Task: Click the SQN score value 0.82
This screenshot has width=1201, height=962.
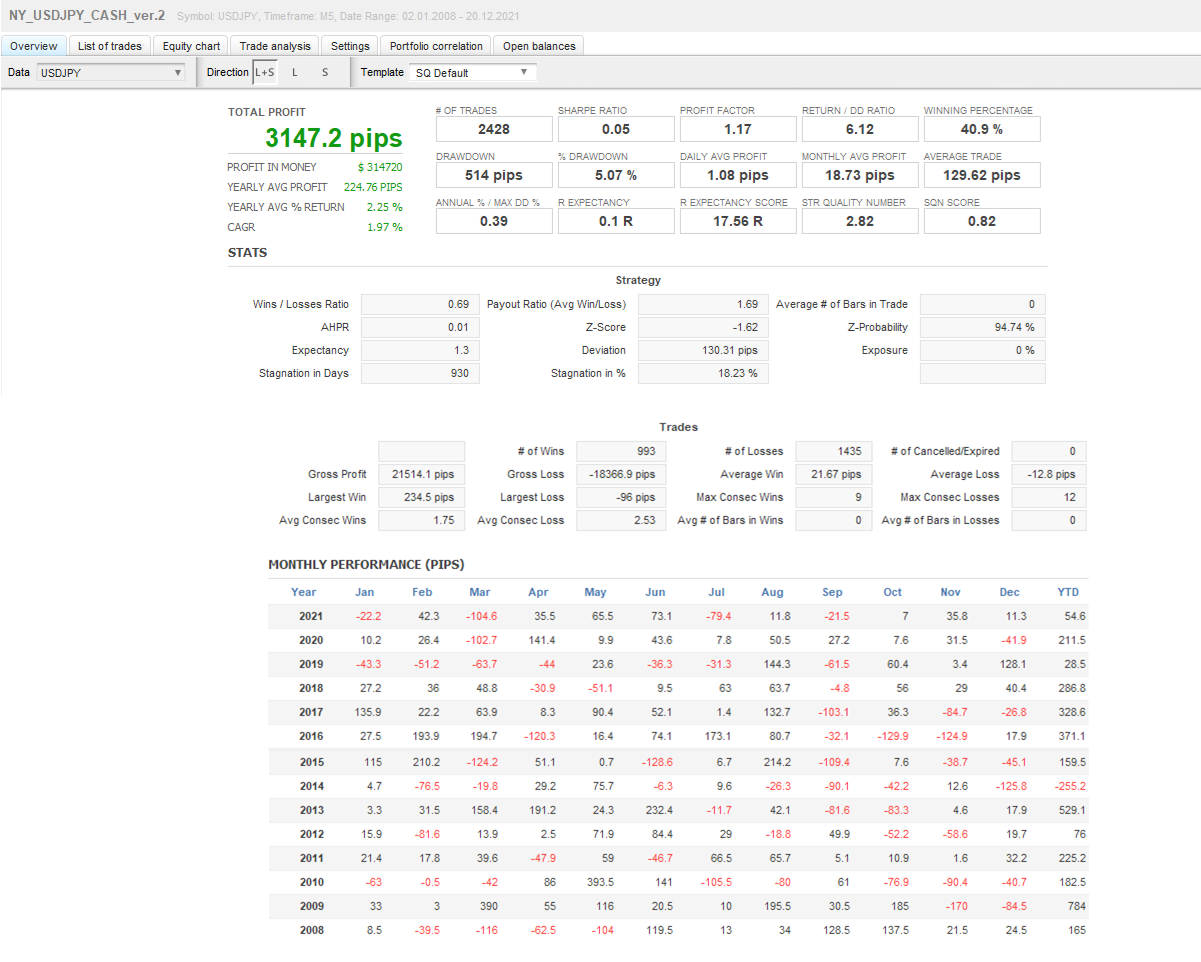Action: click(x=982, y=221)
